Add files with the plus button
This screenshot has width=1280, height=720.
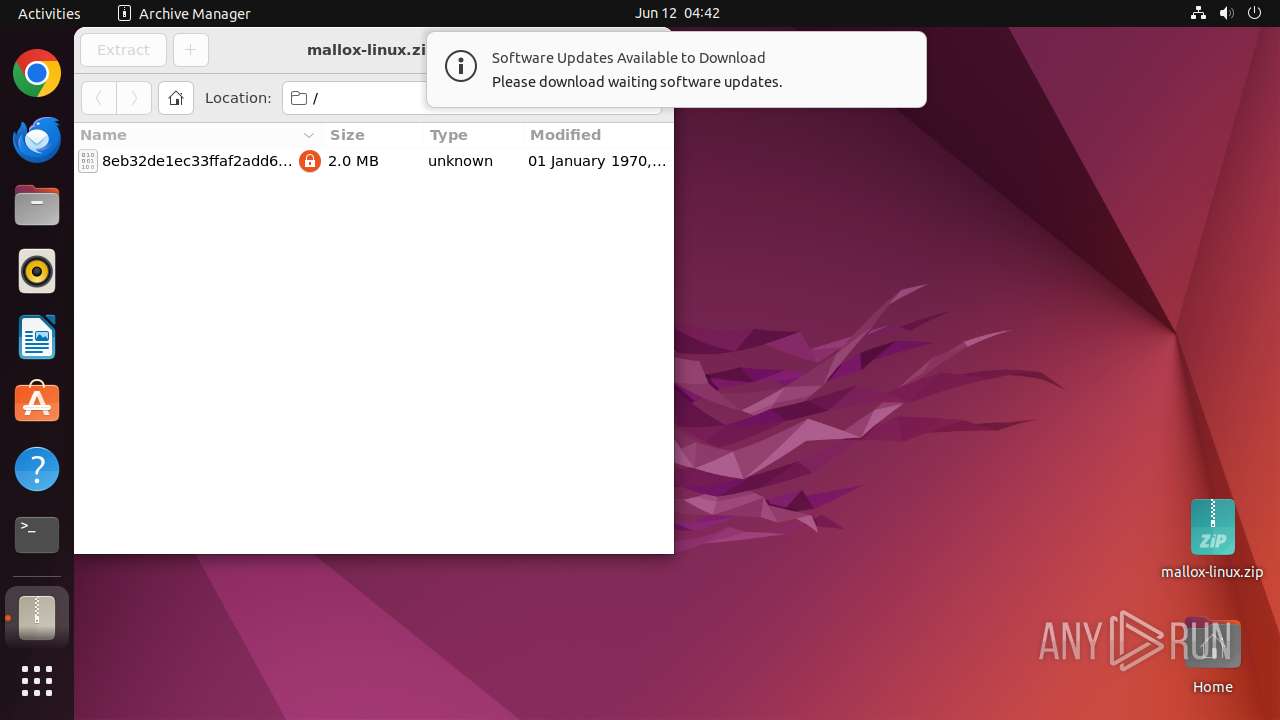pos(190,50)
